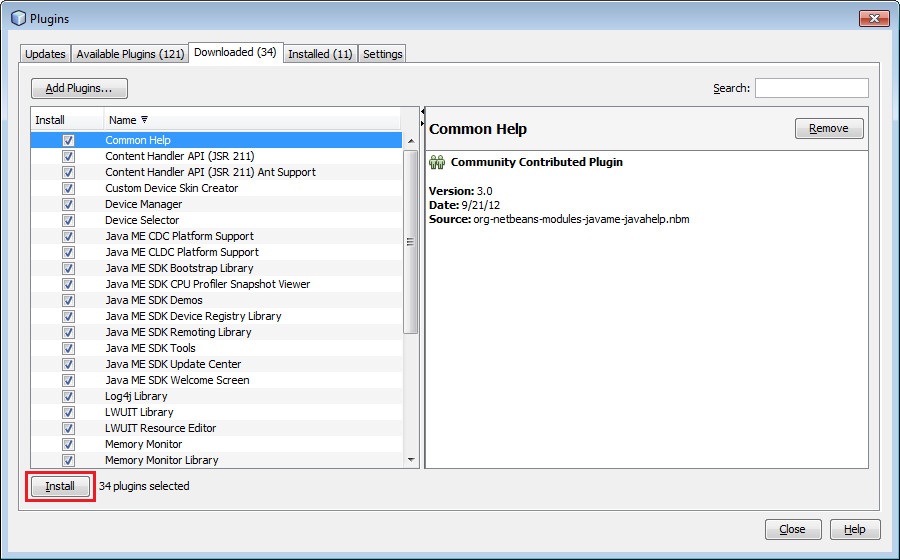Remove the Common Help plugin

click(829, 129)
